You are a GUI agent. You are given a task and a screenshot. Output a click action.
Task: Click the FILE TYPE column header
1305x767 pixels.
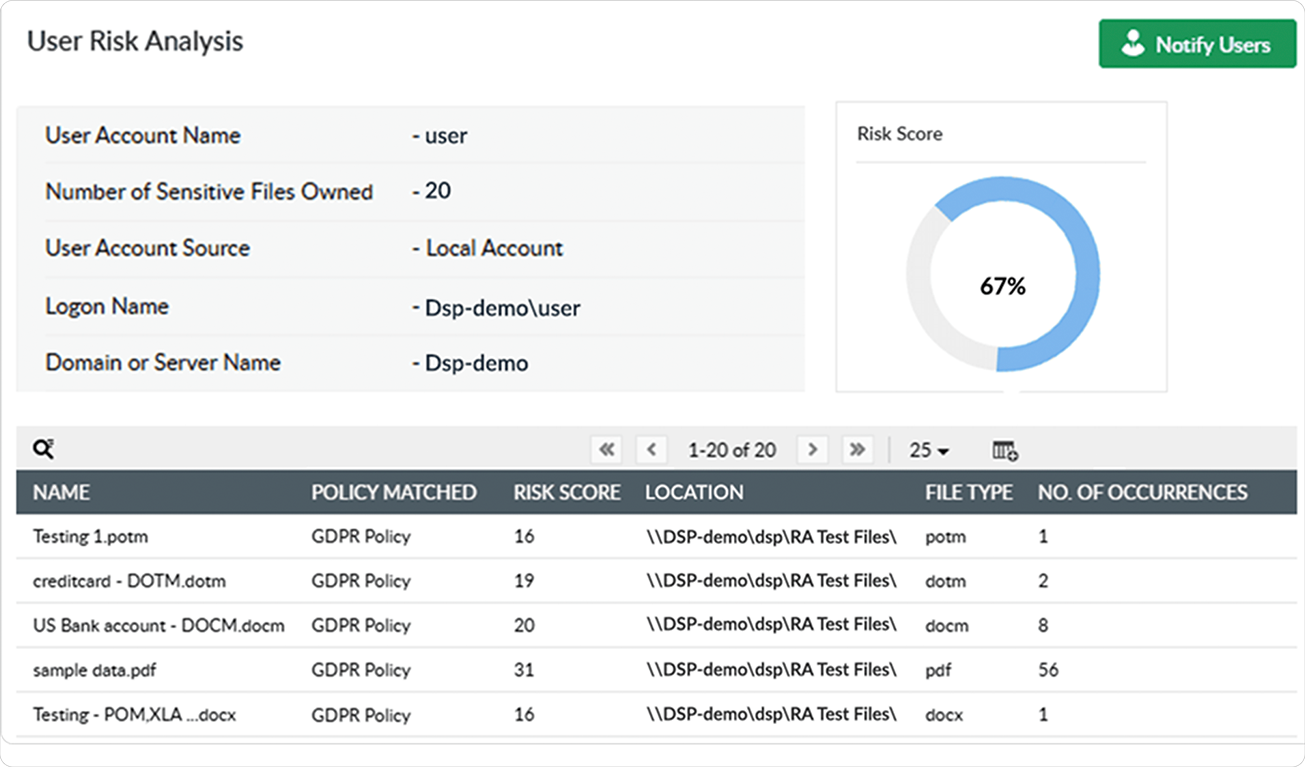[x=968, y=492]
